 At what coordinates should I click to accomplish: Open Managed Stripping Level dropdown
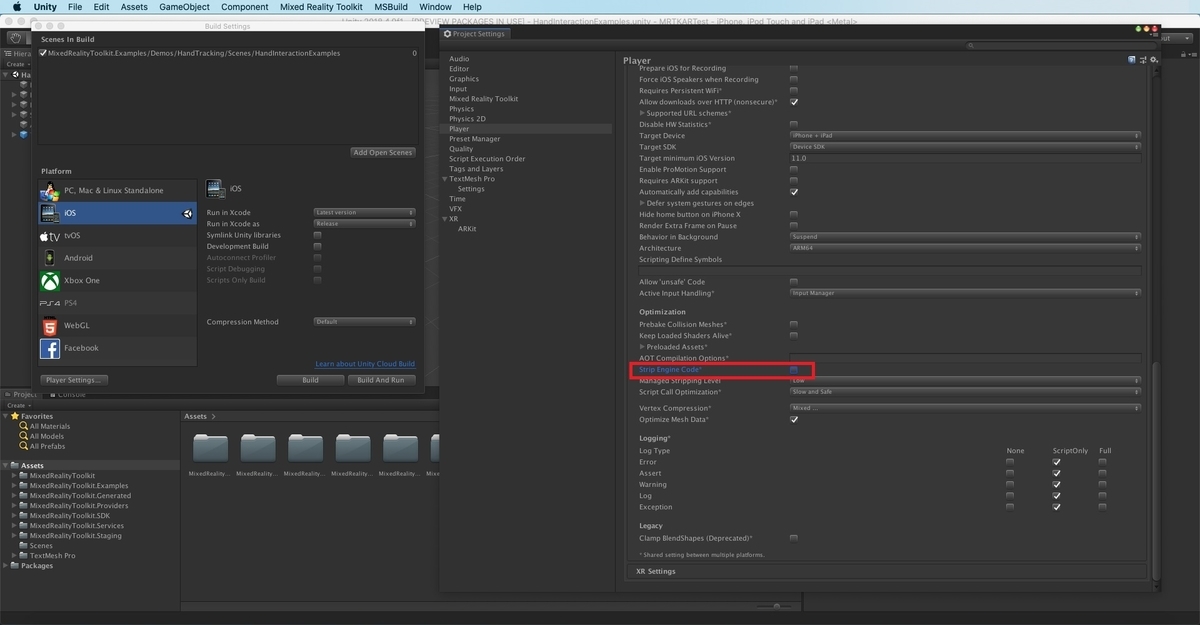pos(965,381)
